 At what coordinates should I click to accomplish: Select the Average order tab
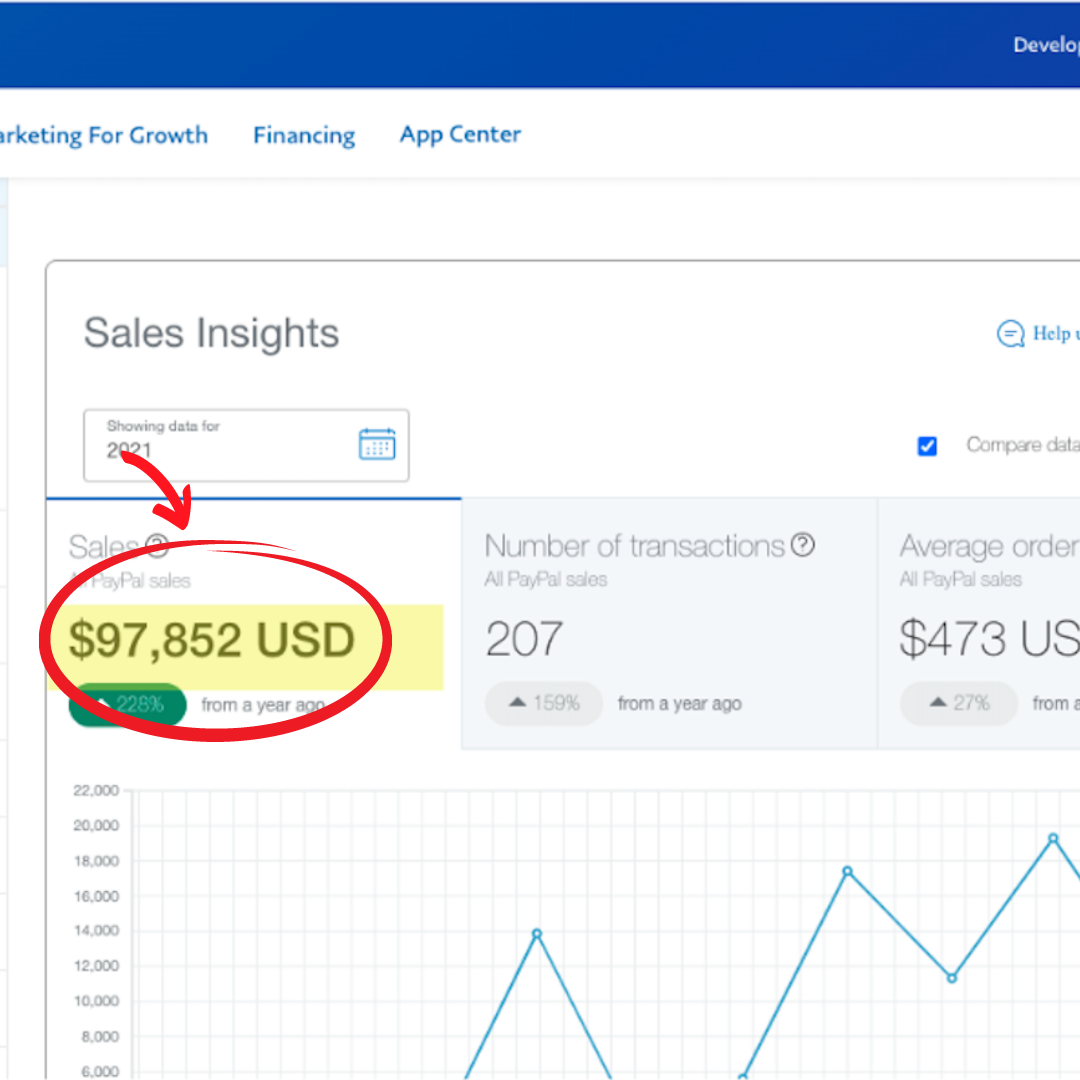pyautogui.click(x=988, y=546)
